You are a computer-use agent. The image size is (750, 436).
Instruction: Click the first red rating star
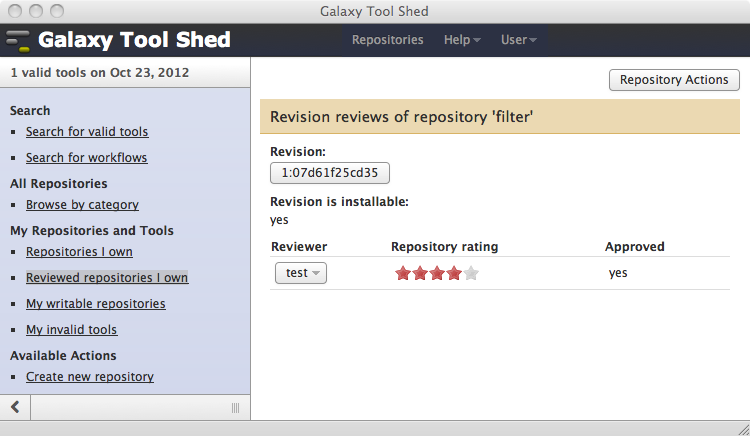(x=403, y=273)
